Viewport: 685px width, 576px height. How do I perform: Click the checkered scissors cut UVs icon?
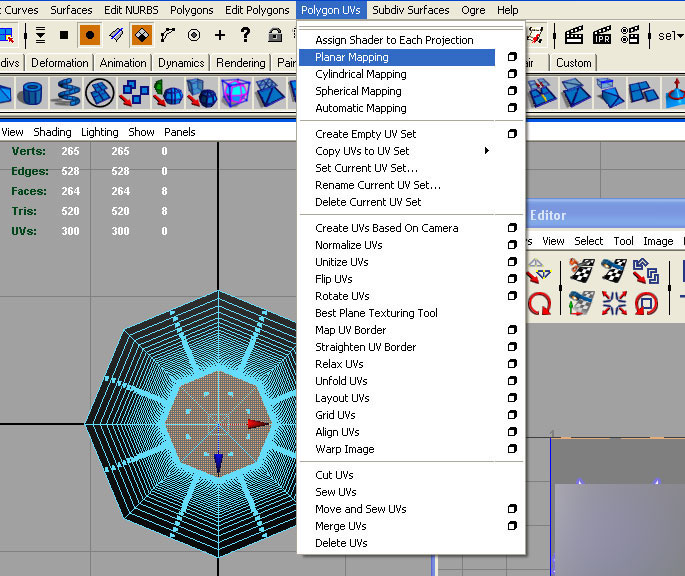point(581,270)
